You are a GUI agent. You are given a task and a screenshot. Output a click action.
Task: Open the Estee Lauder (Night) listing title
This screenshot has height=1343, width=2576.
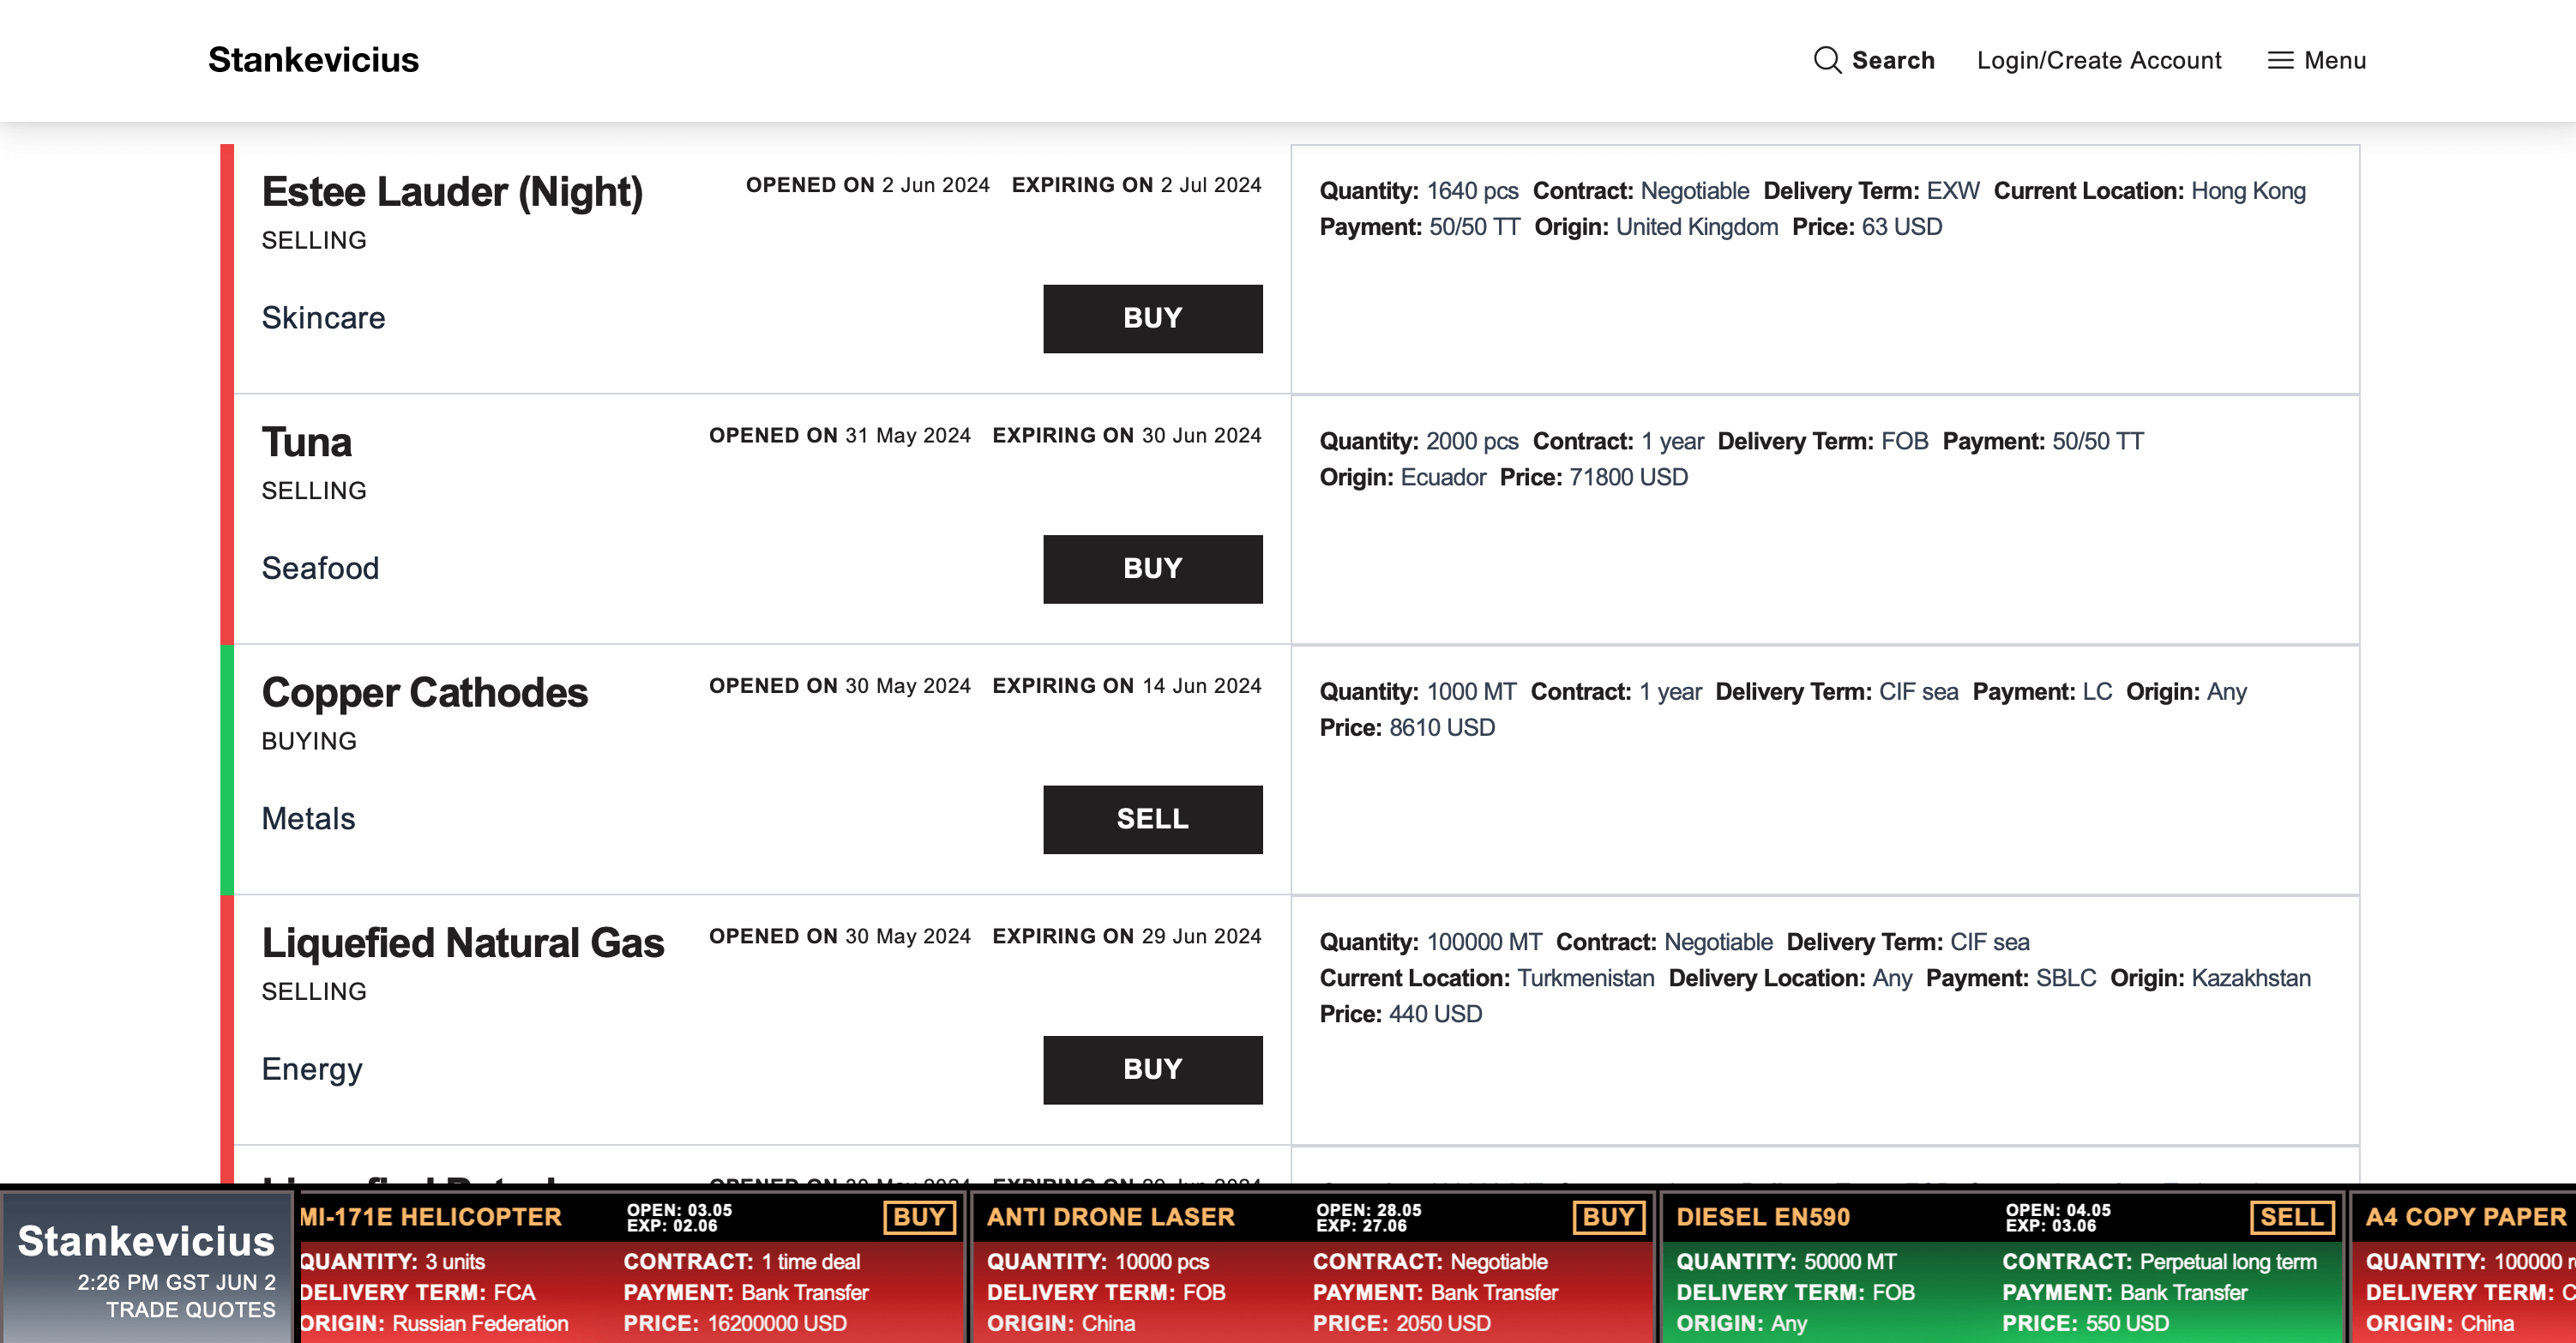tap(452, 192)
